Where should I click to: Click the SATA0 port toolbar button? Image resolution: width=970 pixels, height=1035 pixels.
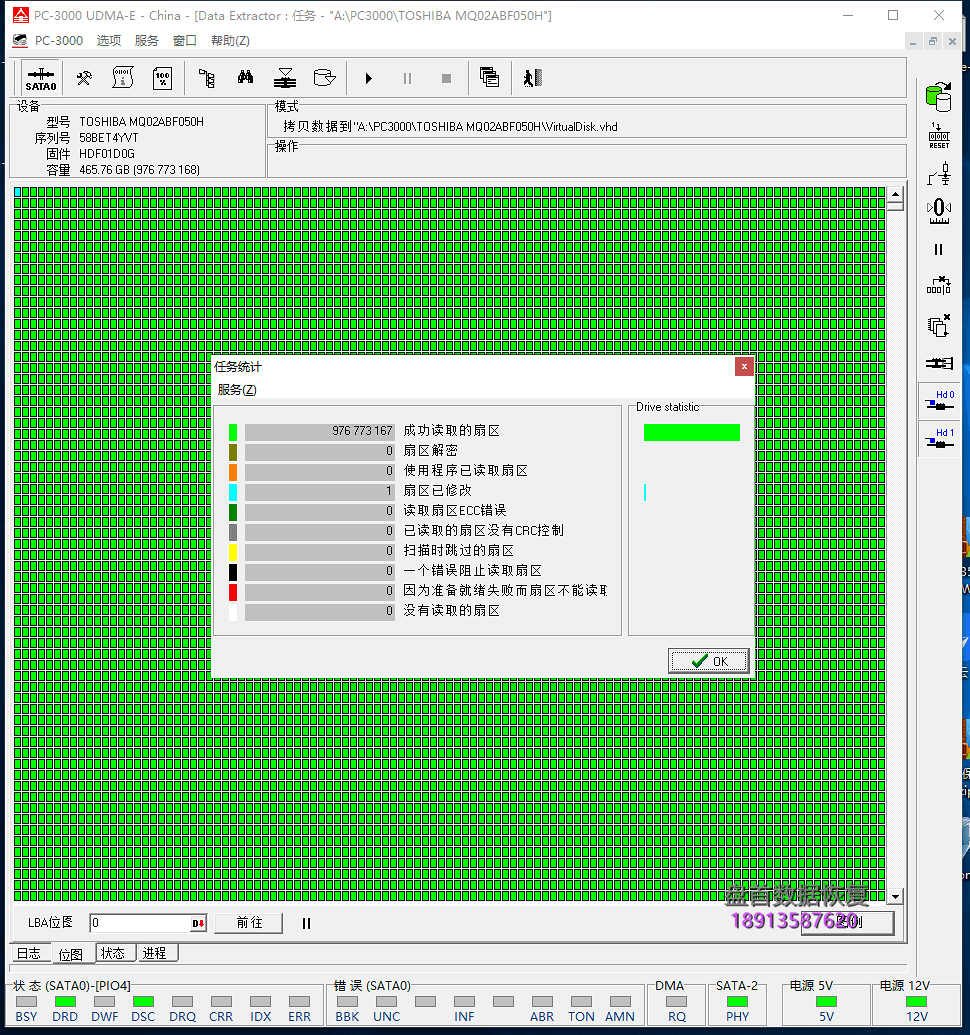coord(41,79)
